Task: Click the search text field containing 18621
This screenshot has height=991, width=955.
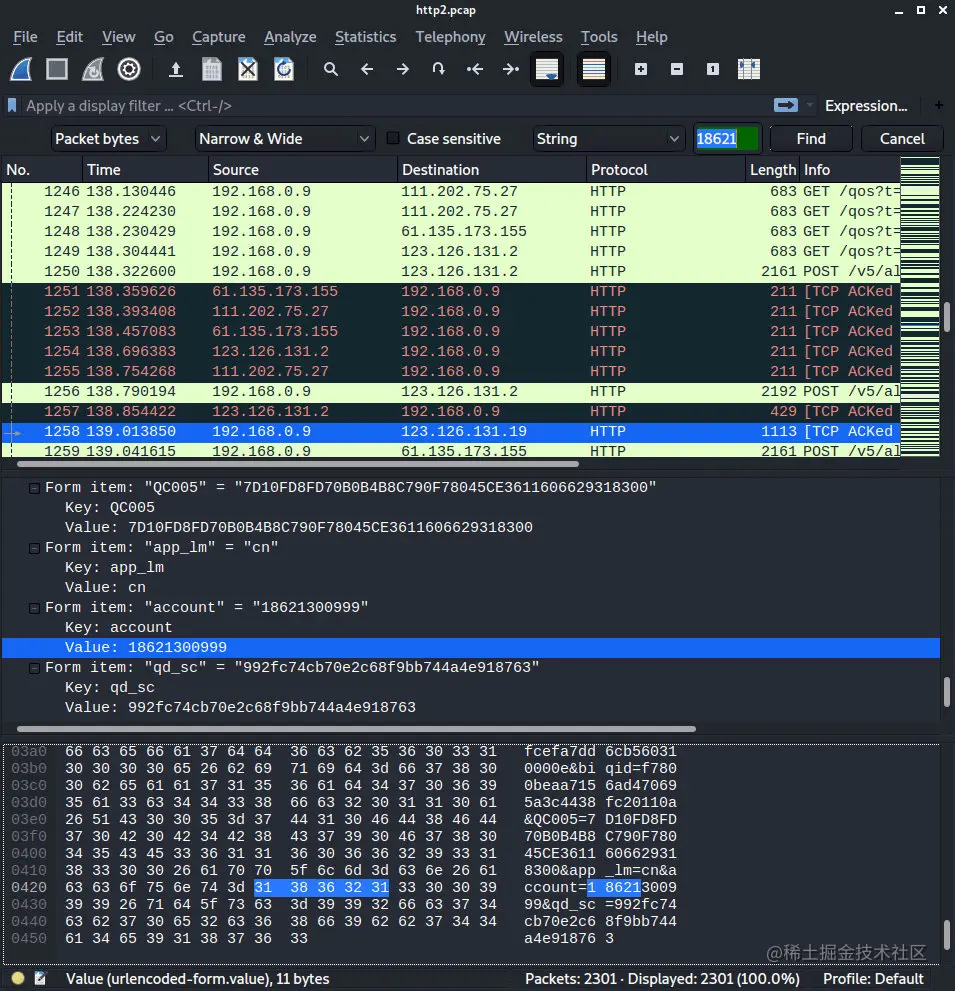Action: (x=727, y=138)
